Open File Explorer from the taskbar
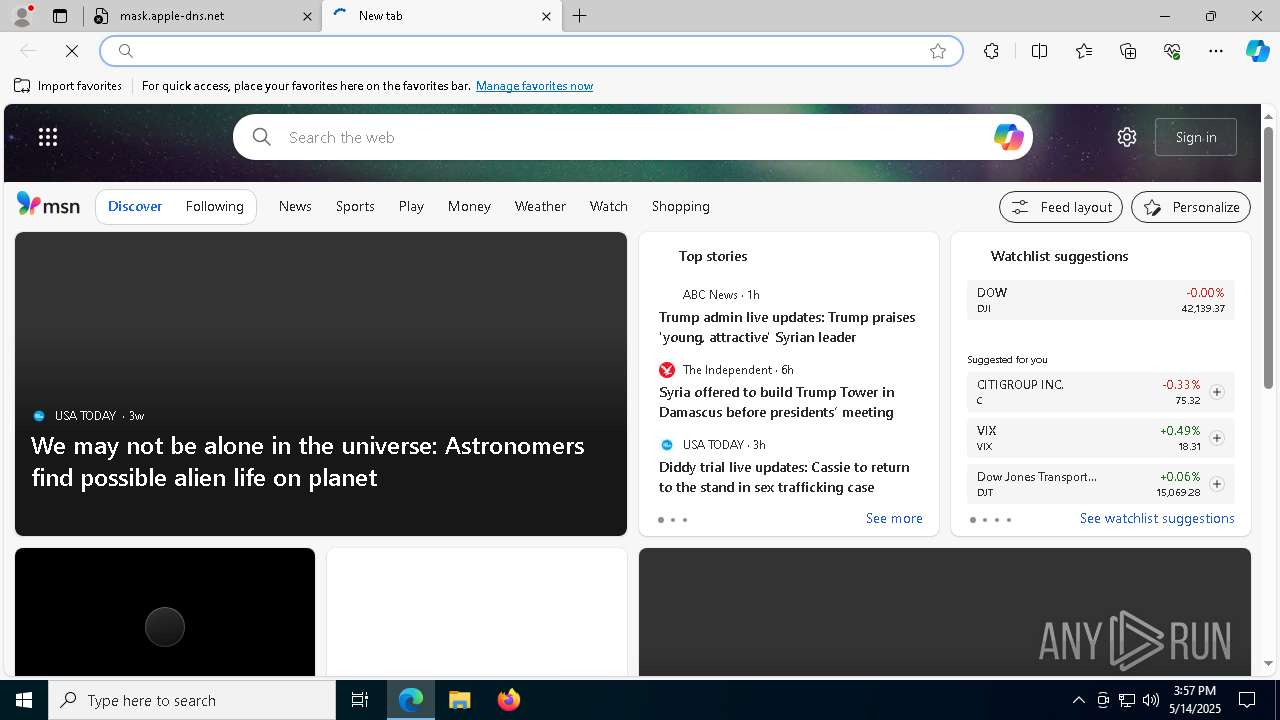This screenshot has height=720, width=1280. point(460,700)
